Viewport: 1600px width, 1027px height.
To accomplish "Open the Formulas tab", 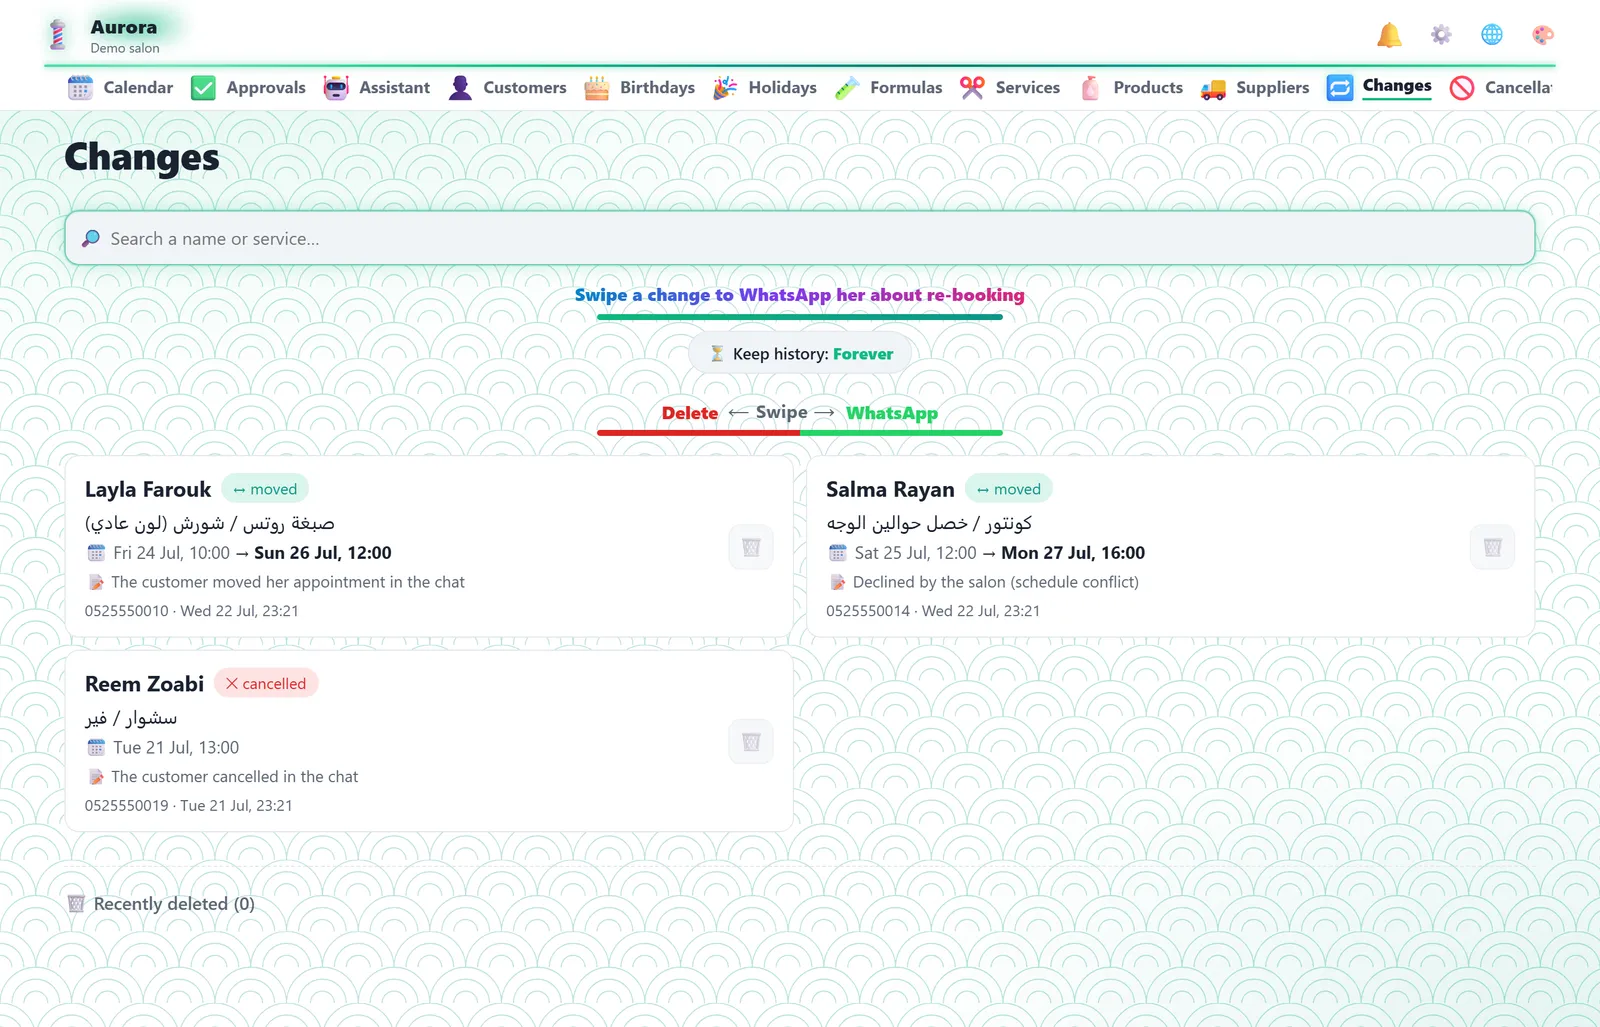I will pos(889,88).
